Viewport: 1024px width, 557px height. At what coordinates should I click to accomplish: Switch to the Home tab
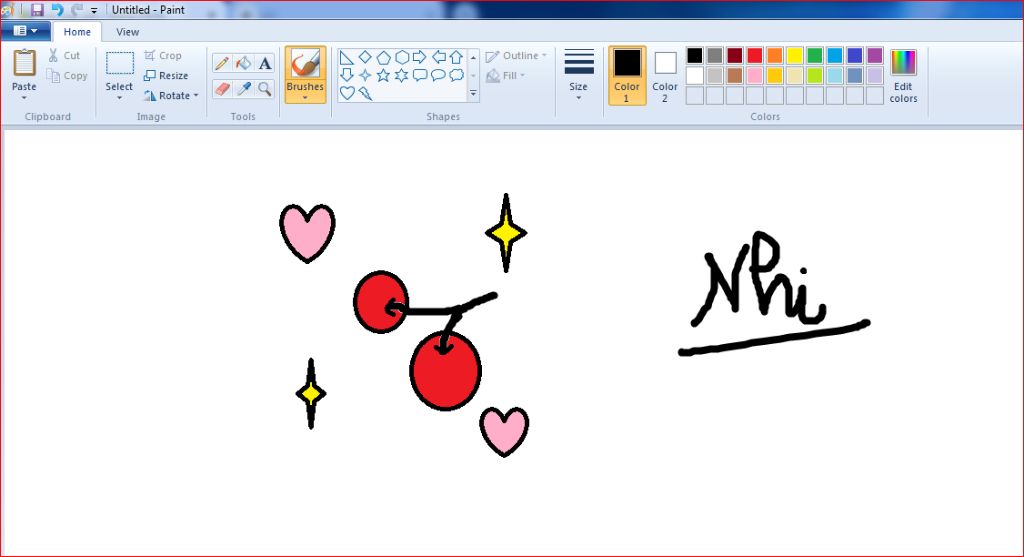(x=77, y=31)
